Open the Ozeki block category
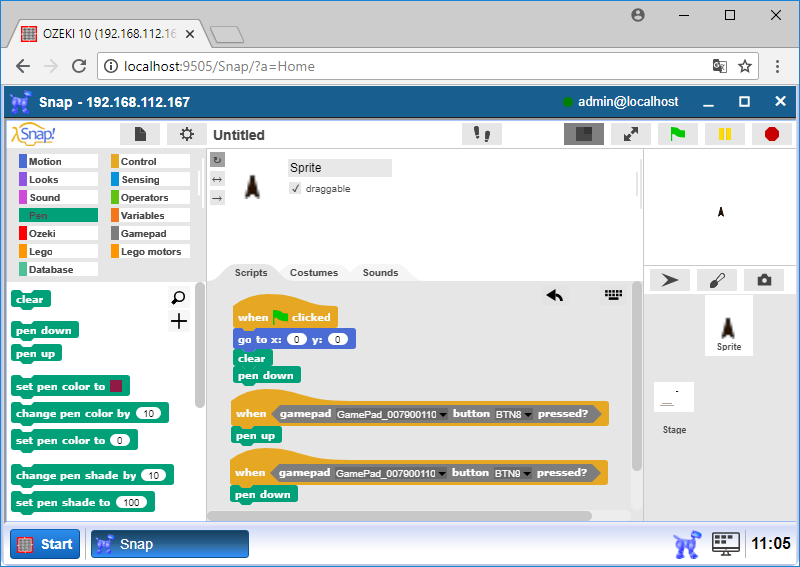The image size is (800, 567). (58, 233)
